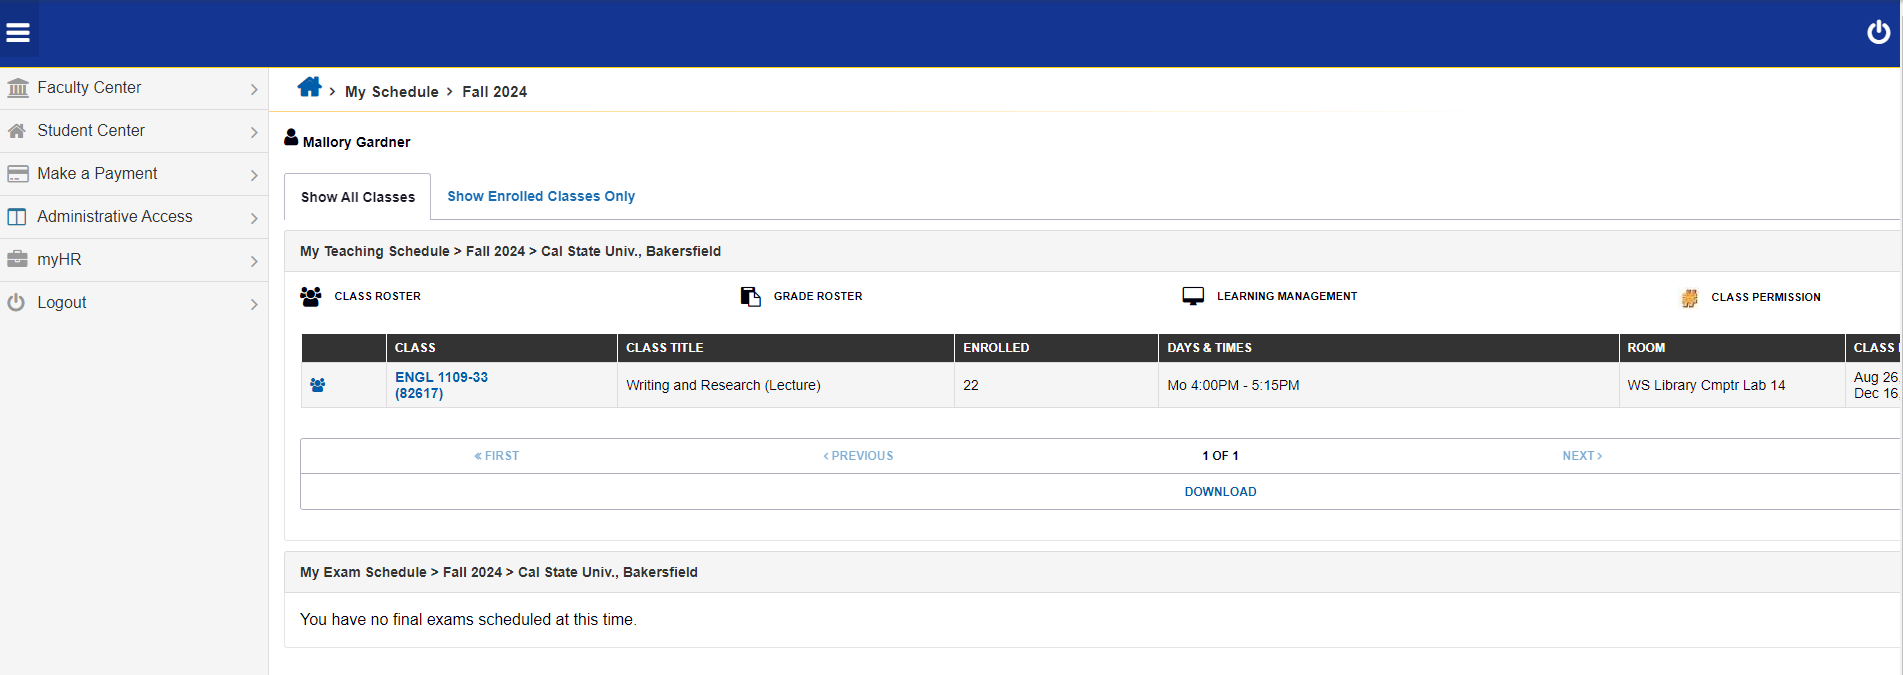Expand Student Center chevron

(x=254, y=132)
